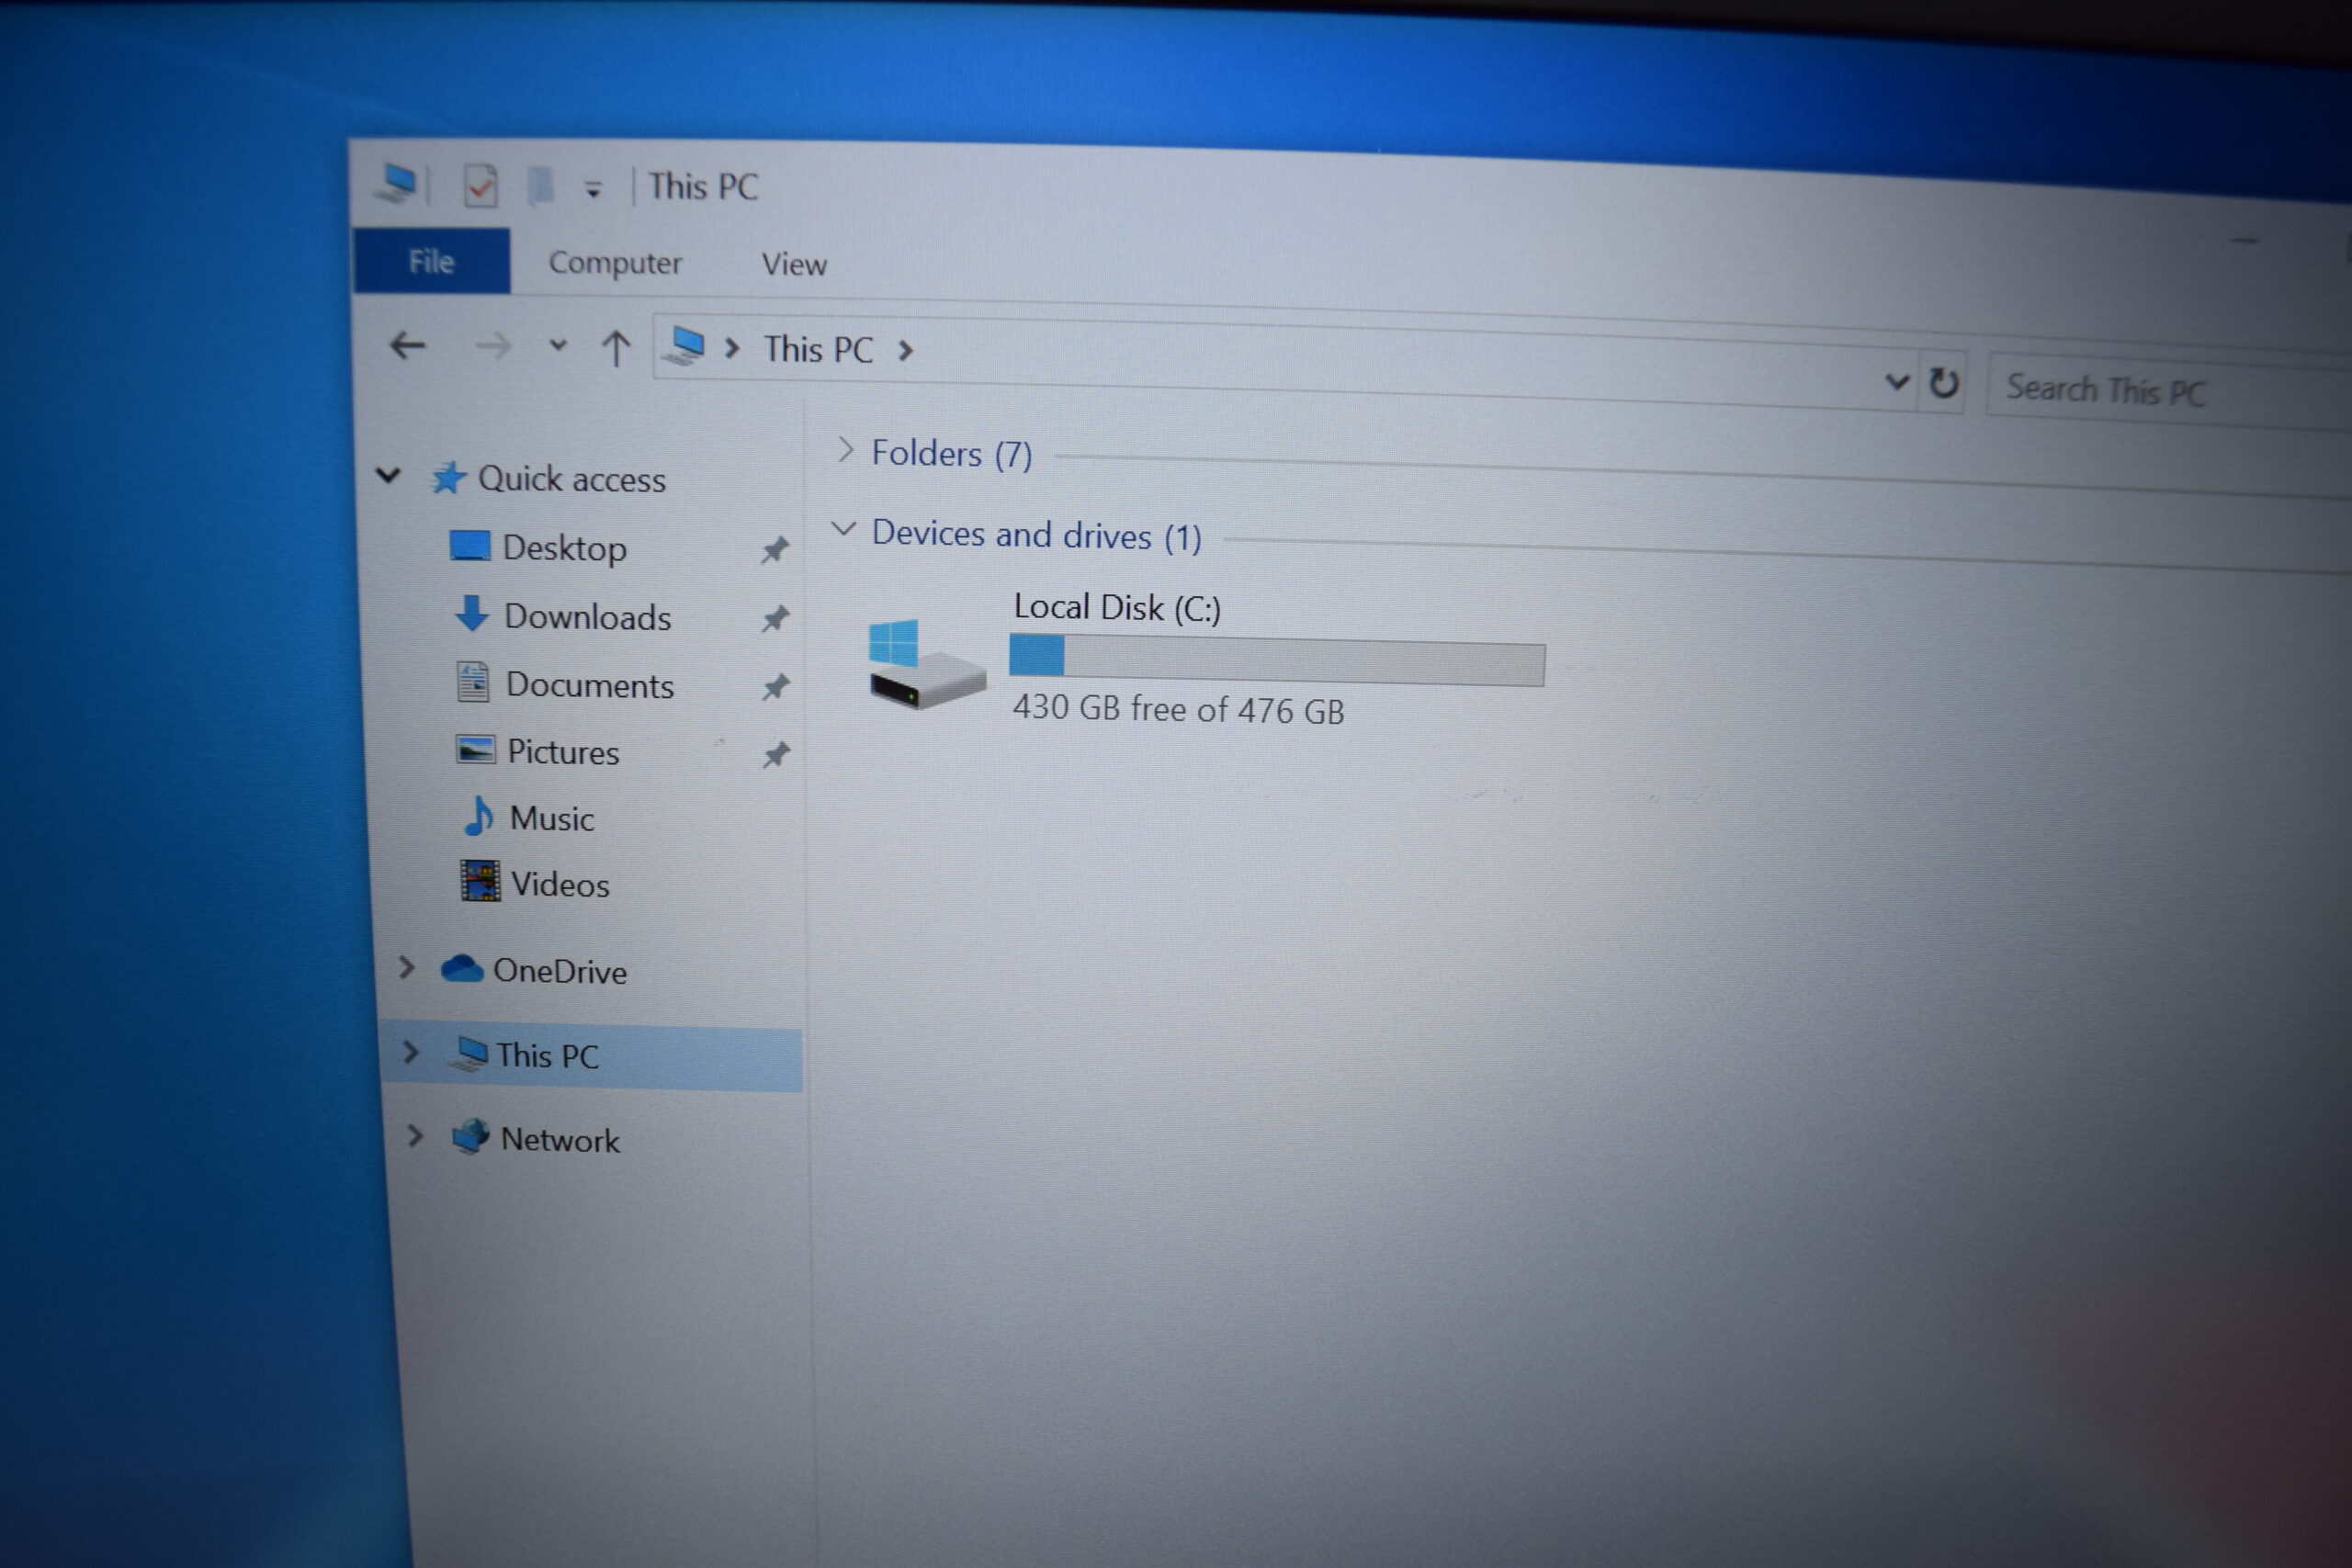
Task: Click the pin icon beside Downloads
Action: click(x=775, y=619)
